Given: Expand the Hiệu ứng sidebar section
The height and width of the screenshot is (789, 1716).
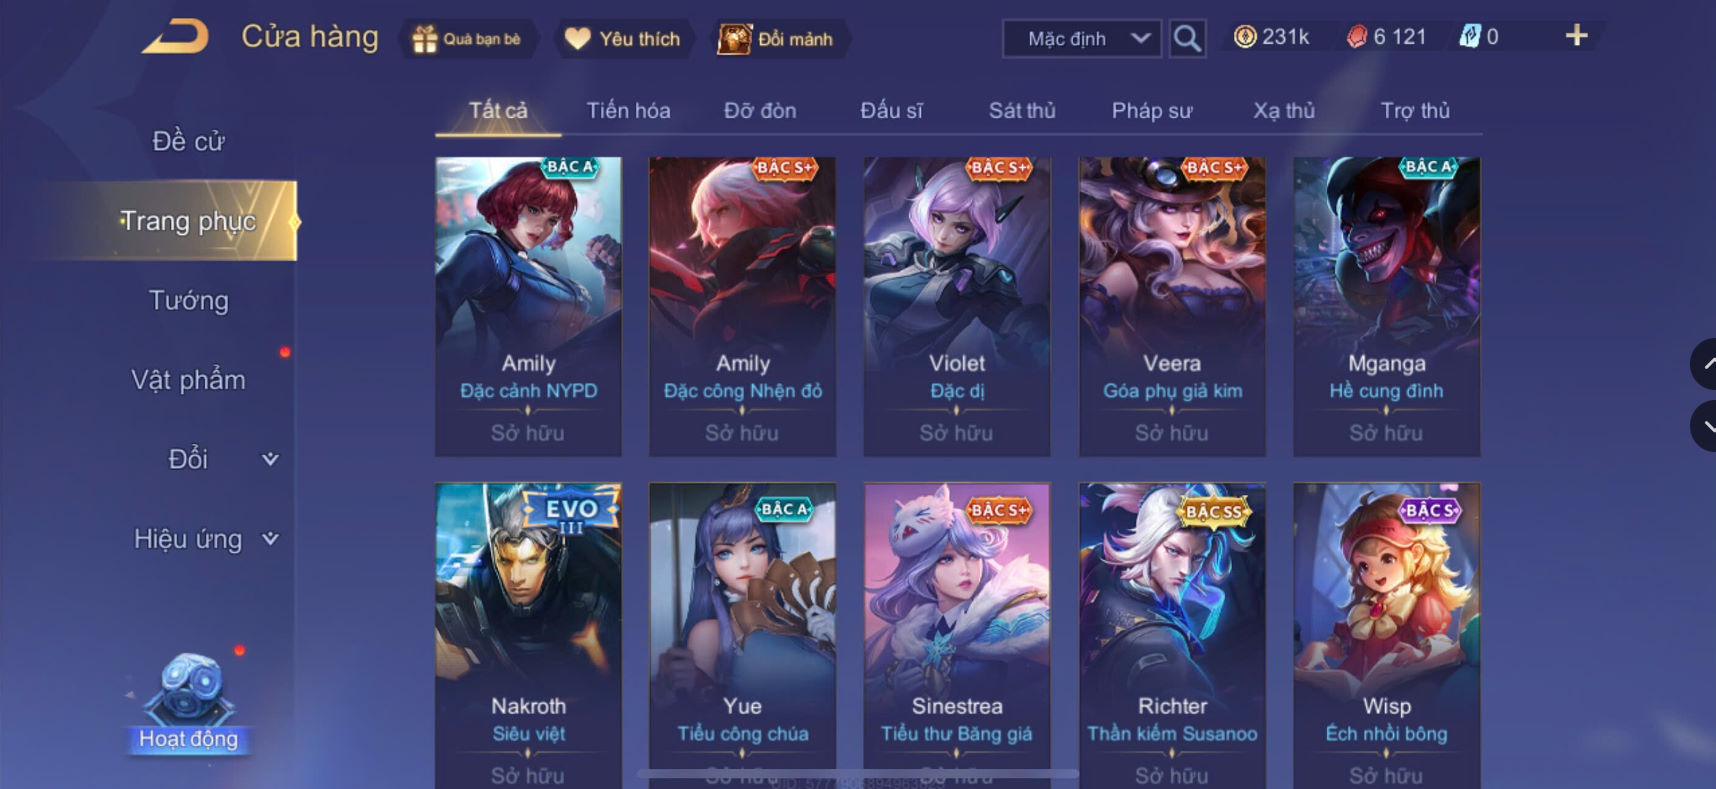Looking at the screenshot, I should 206,539.
